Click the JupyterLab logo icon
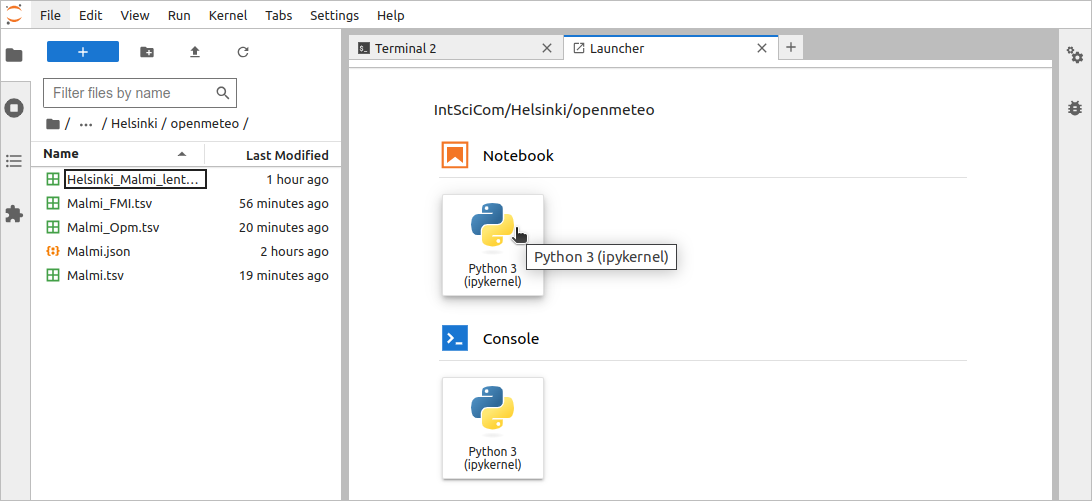This screenshot has width=1092, height=501. coord(15,15)
